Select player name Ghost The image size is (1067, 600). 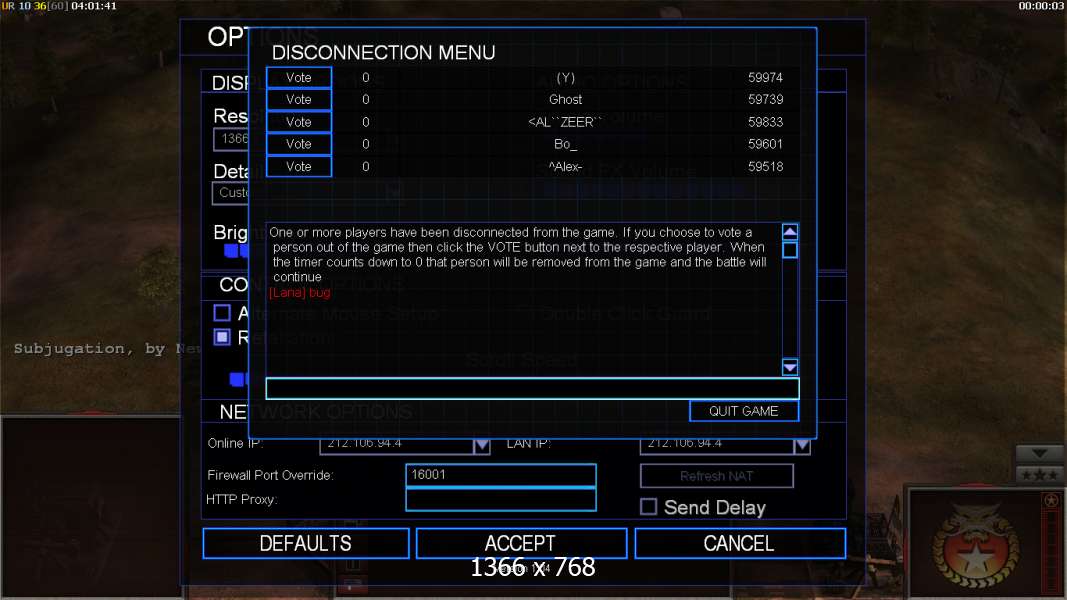pyautogui.click(x=565, y=99)
